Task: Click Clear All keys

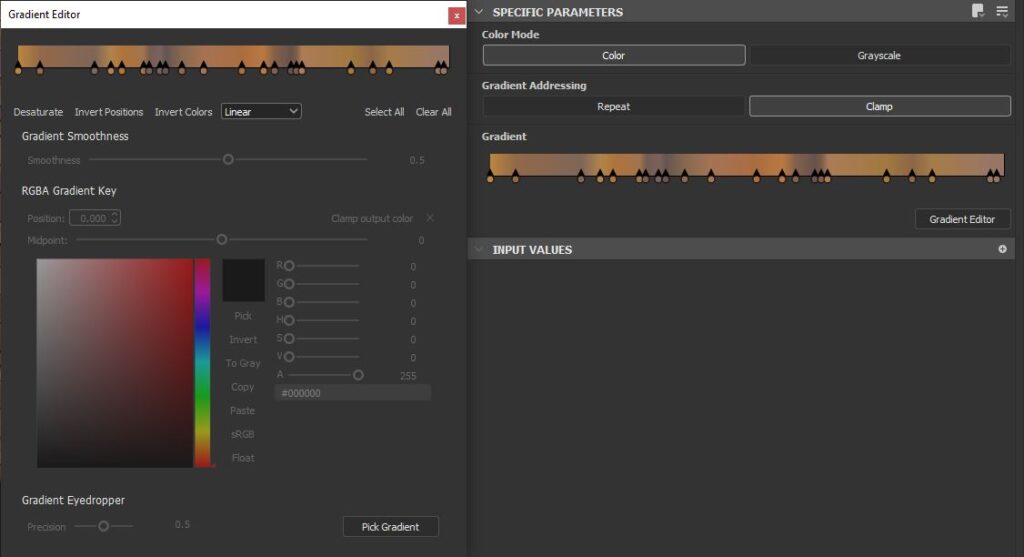Action: 434,112
